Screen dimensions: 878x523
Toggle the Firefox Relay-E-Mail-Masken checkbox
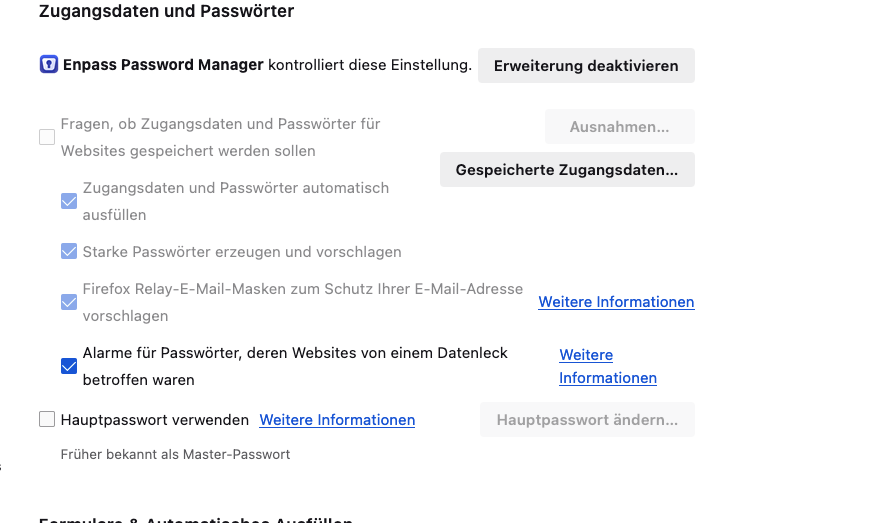tap(69, 301)
